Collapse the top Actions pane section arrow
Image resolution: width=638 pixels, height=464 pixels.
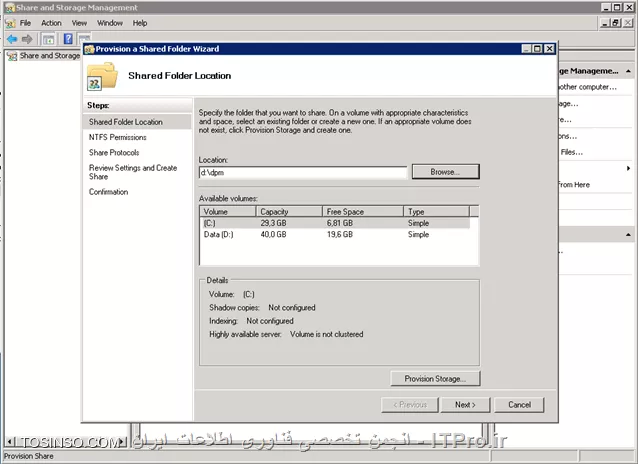[x=629, y=71]
